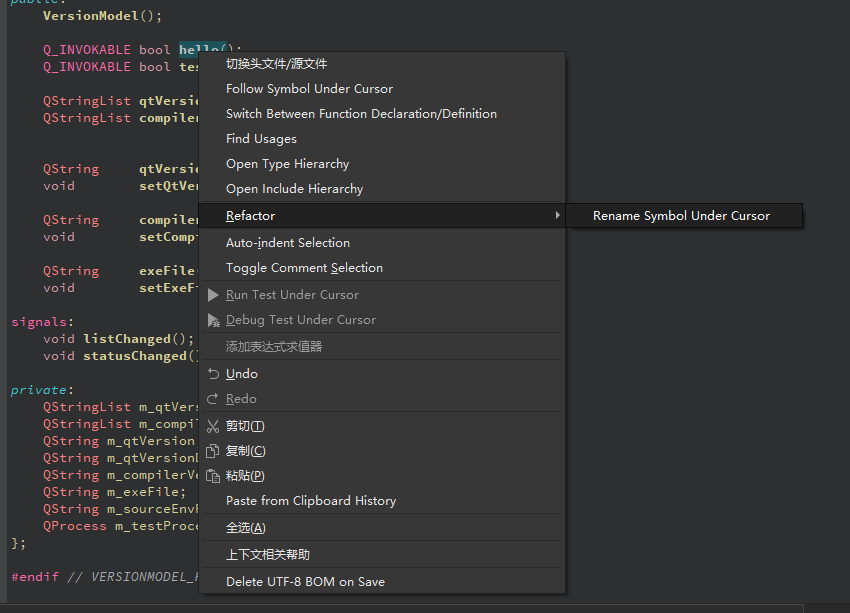
Task: Click the Run Test Under Cursor play icon
Action: [x=213, y=295]
